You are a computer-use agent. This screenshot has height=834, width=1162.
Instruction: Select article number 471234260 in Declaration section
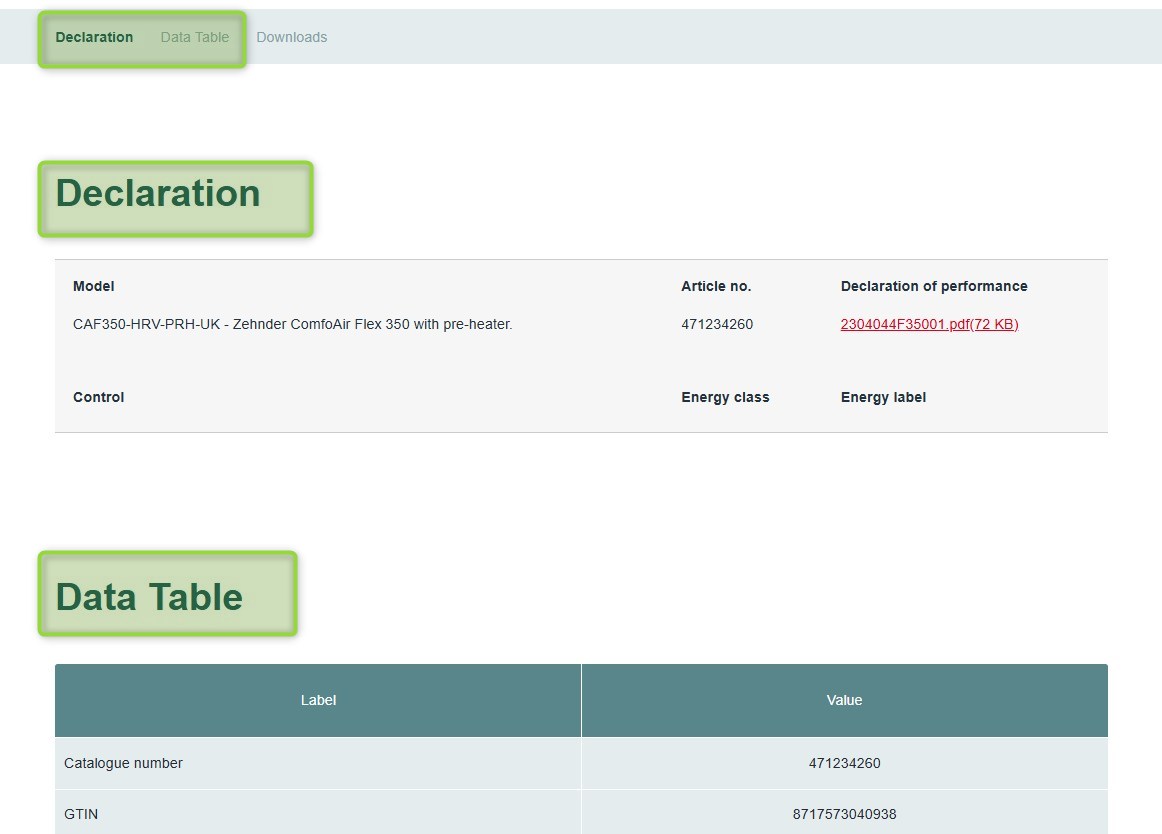717,324
